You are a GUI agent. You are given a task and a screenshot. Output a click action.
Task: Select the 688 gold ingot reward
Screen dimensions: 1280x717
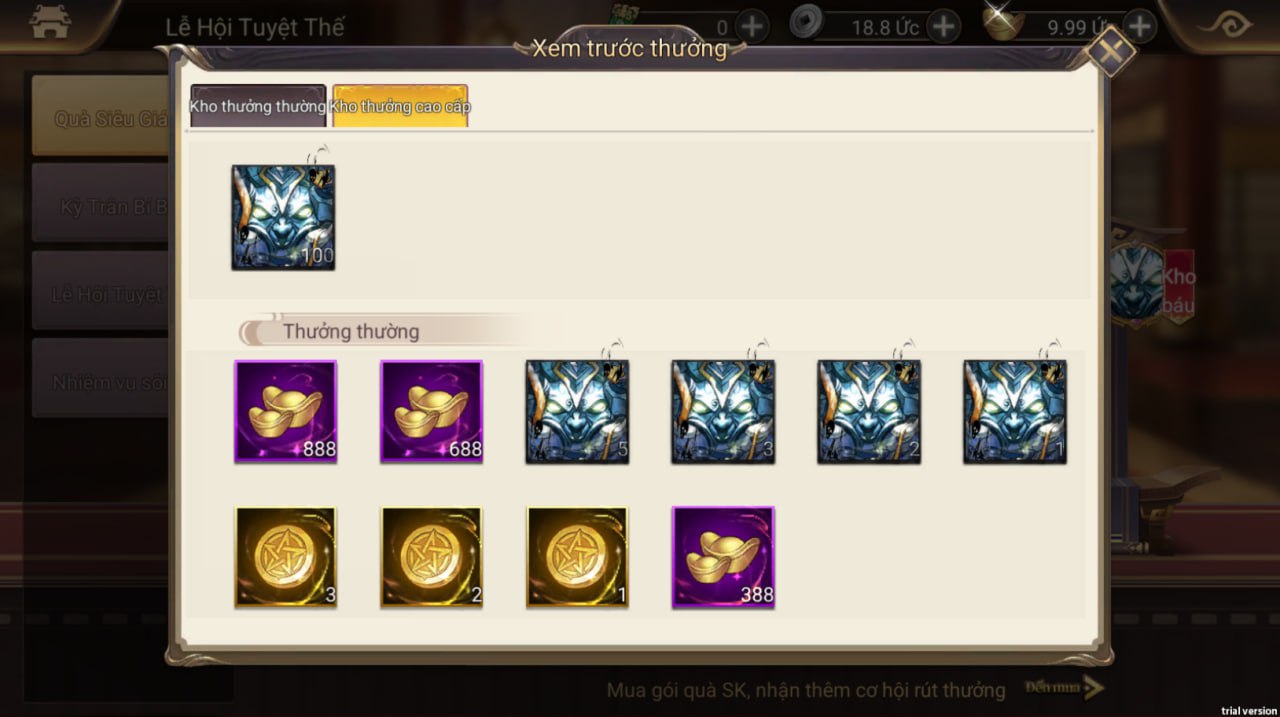(431, 412)
